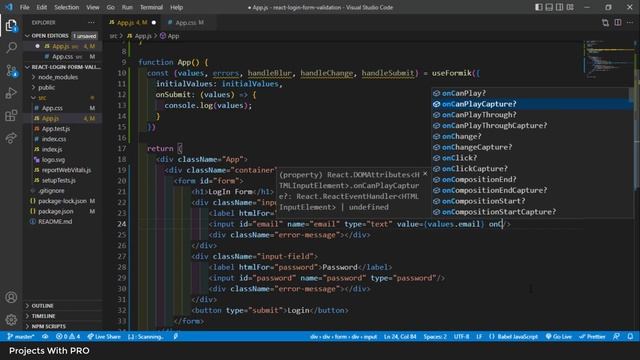640x360 pixels.
Task: Open the Edit menu
Action: click(x=42, y=7)
